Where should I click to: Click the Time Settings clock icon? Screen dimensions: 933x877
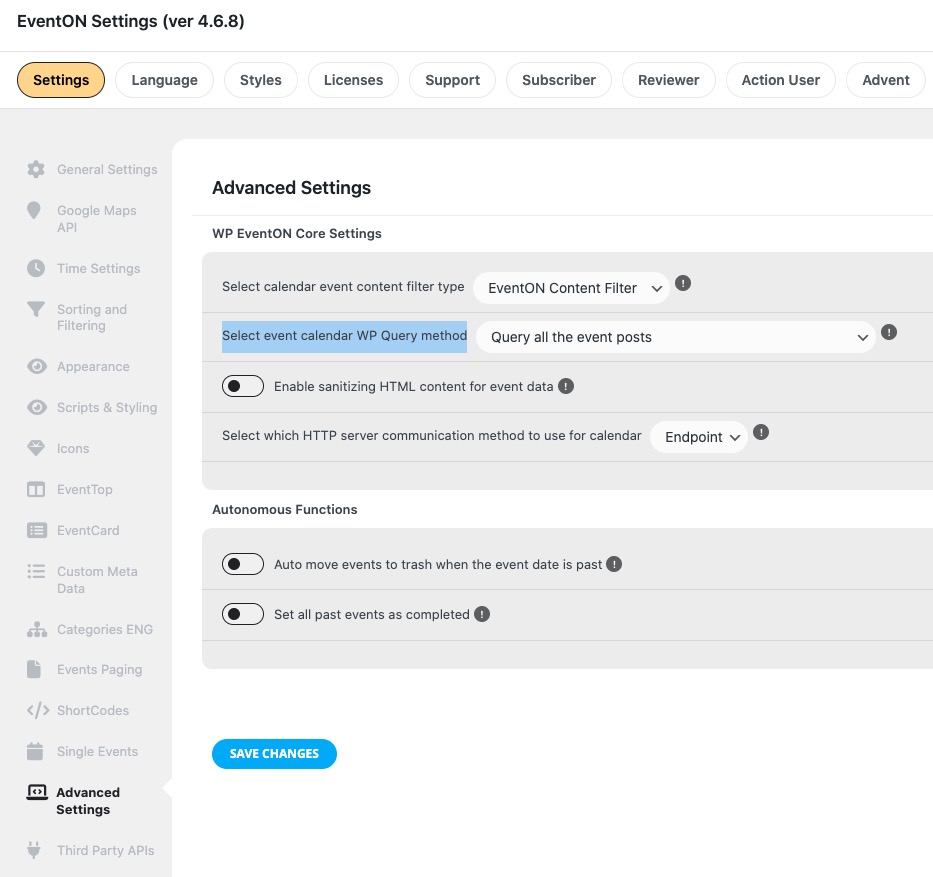click(36, 268)
